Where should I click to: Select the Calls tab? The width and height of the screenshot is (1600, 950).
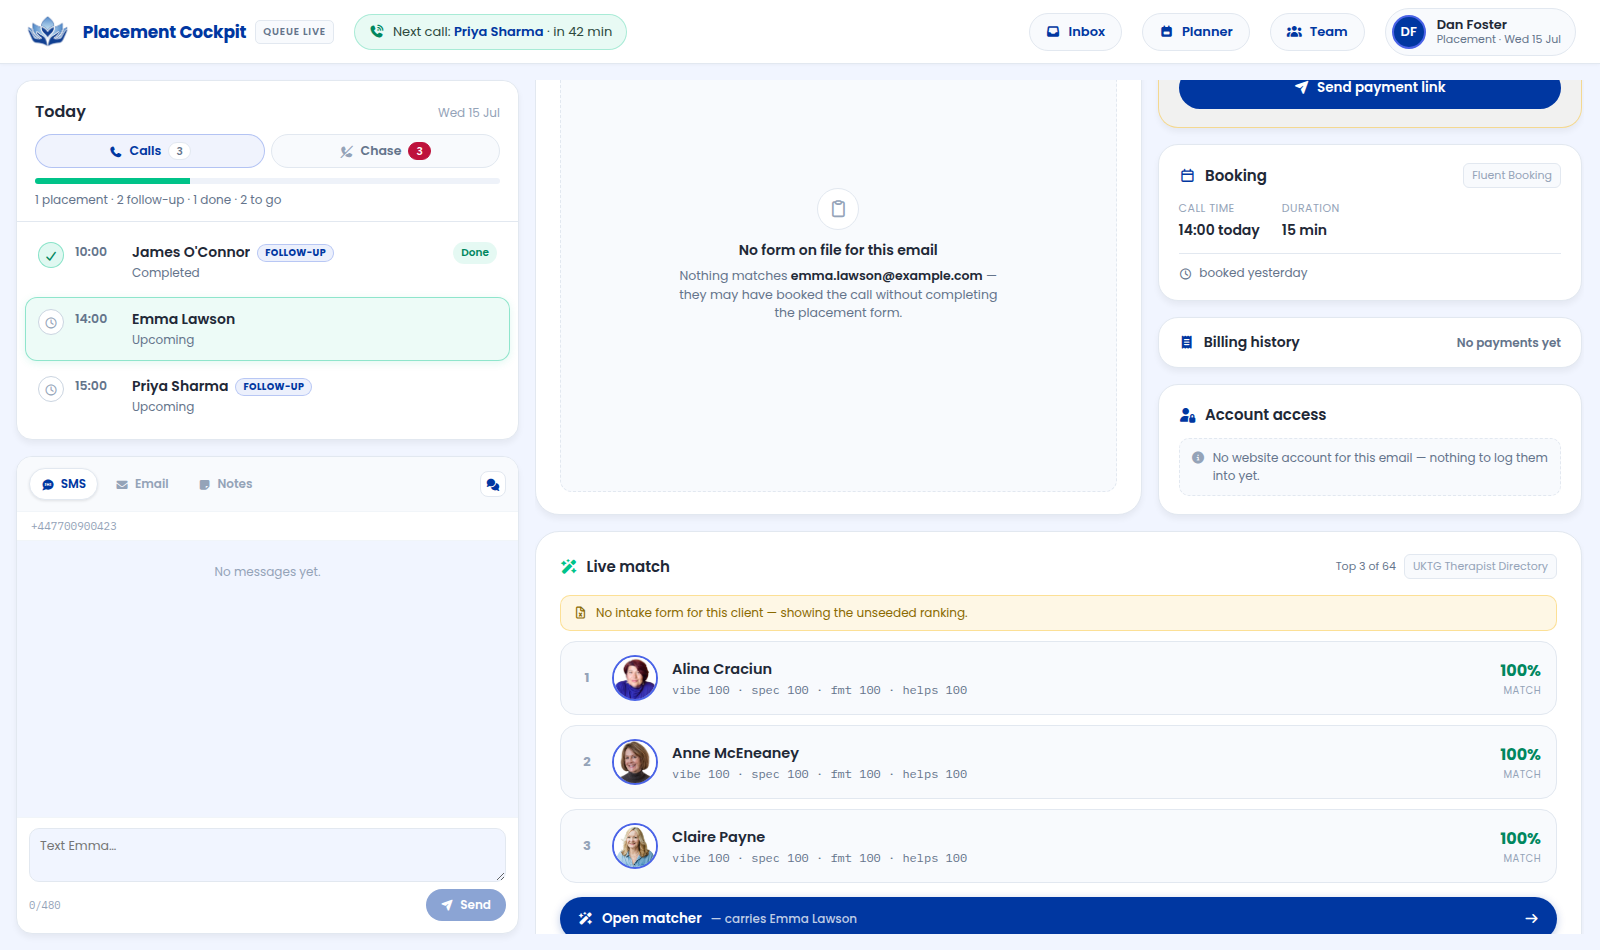point(150,151)
